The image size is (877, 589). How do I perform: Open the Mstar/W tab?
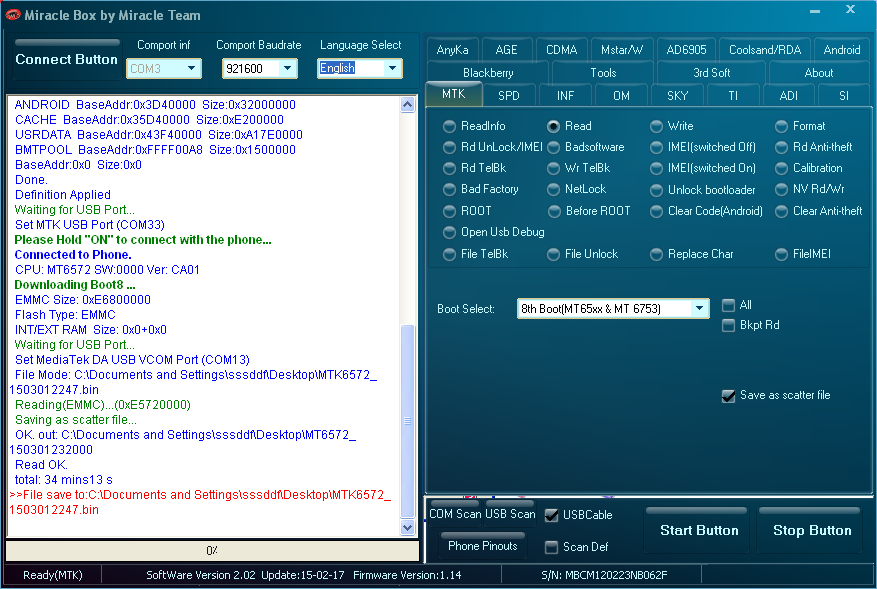(x=622, y=50)
